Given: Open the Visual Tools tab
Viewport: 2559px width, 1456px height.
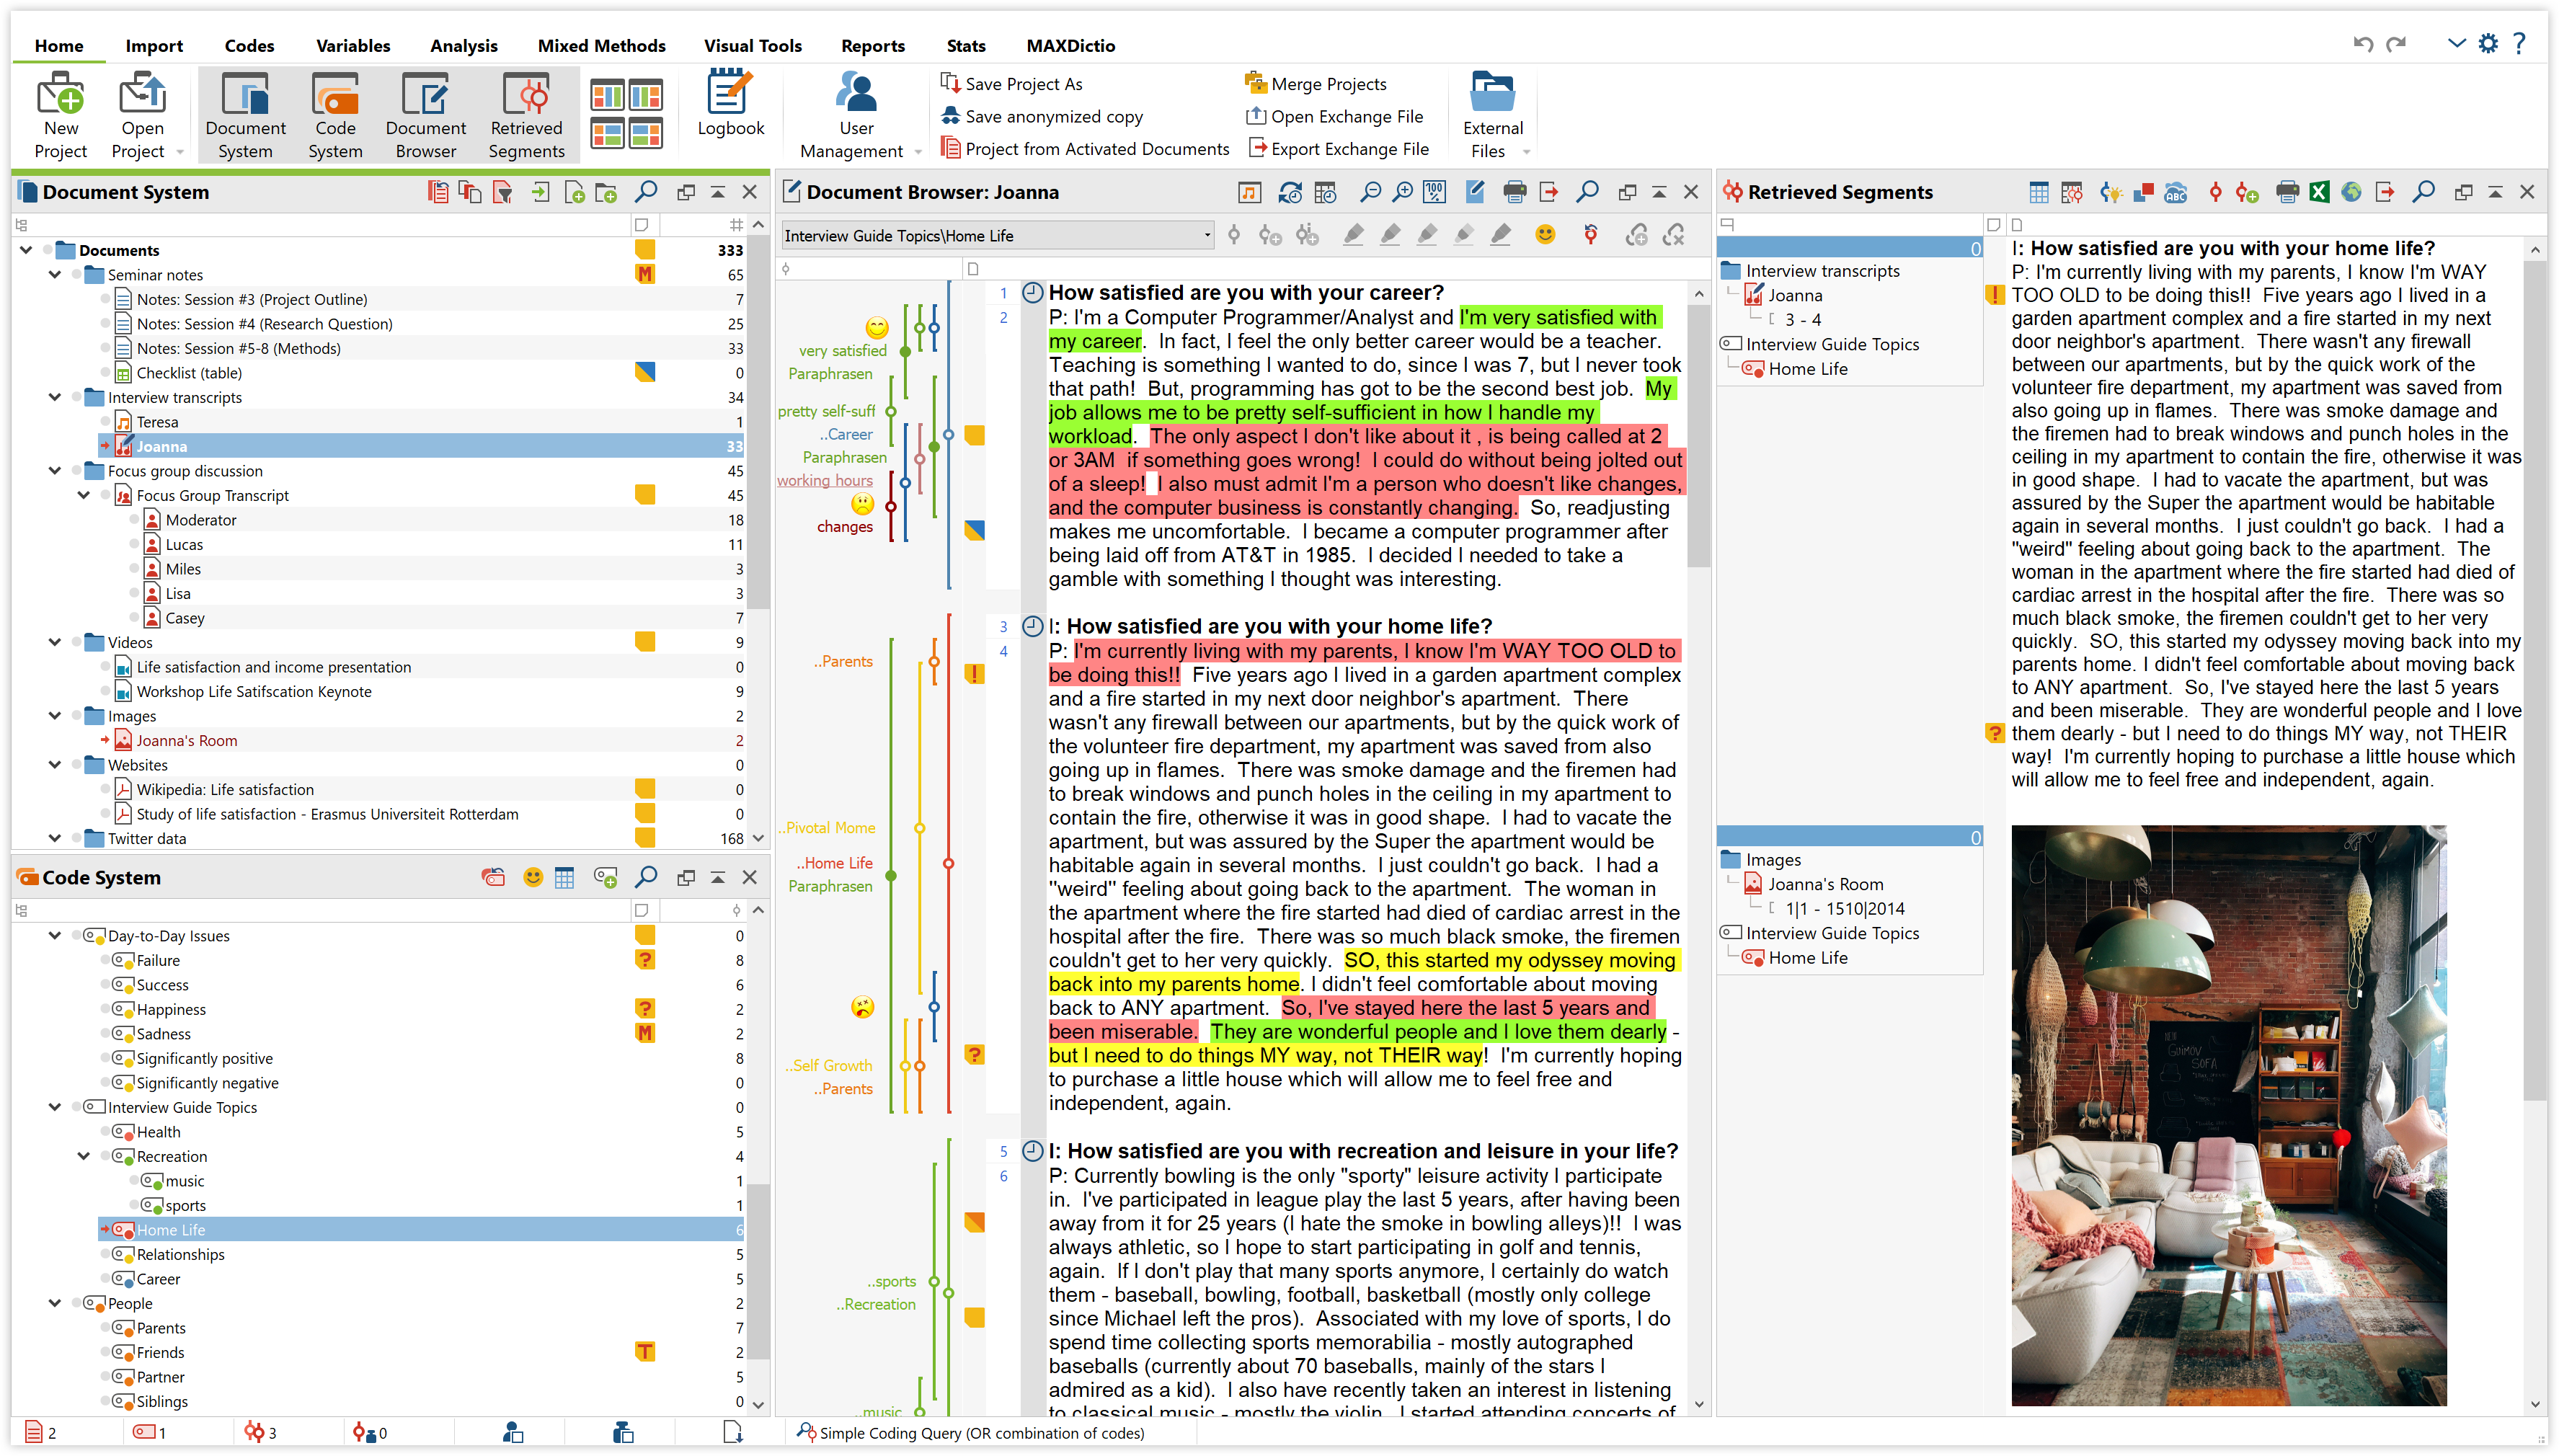Looking at the screenshot, I should (752, 45).
